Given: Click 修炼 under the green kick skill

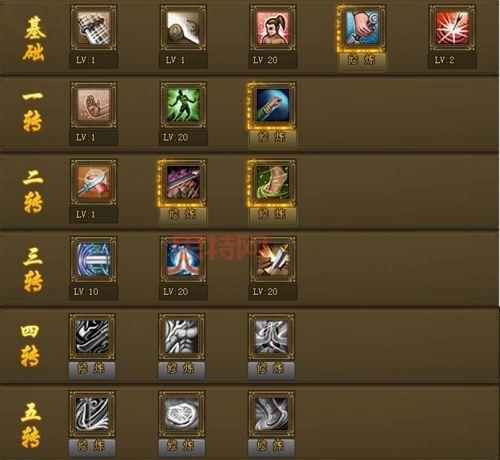Looking at the screenshot, I should (273, 214).
